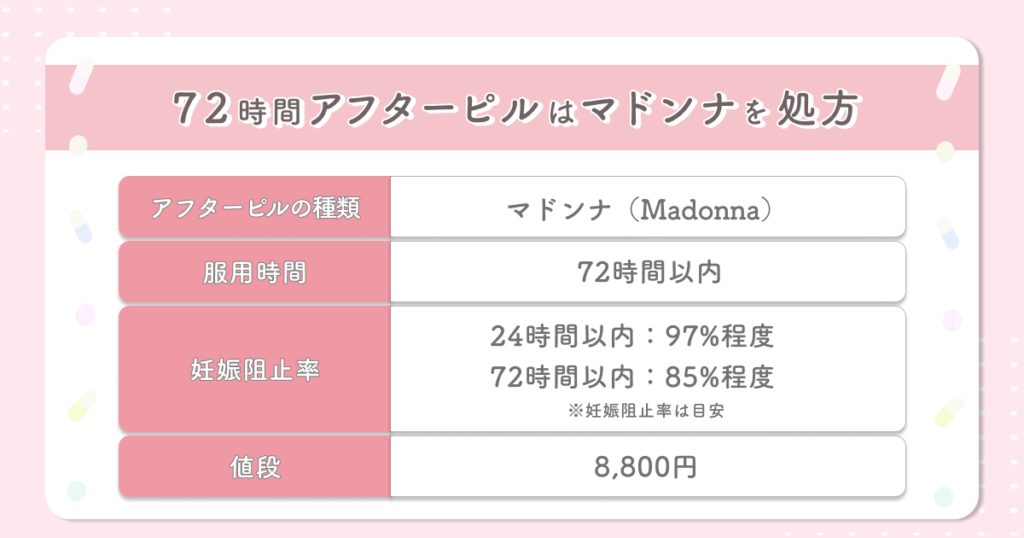The image size is (1024, 538).
Task: Click the banner title 72時間アフターピルはマドンナを処方
Action: click(516, 108)
